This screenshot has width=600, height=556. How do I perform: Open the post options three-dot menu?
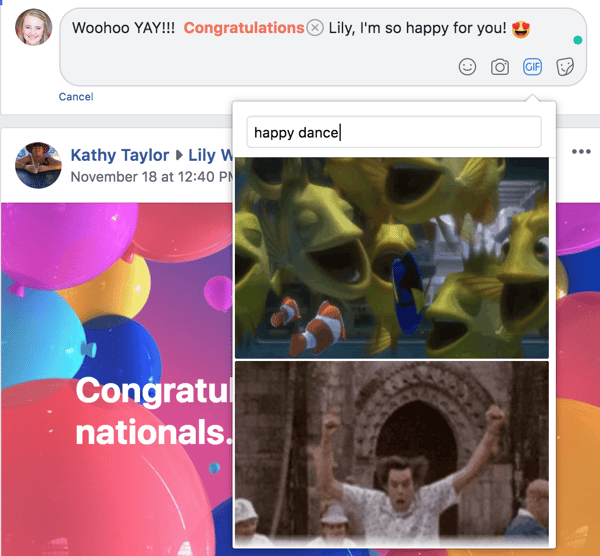(581, 152)
